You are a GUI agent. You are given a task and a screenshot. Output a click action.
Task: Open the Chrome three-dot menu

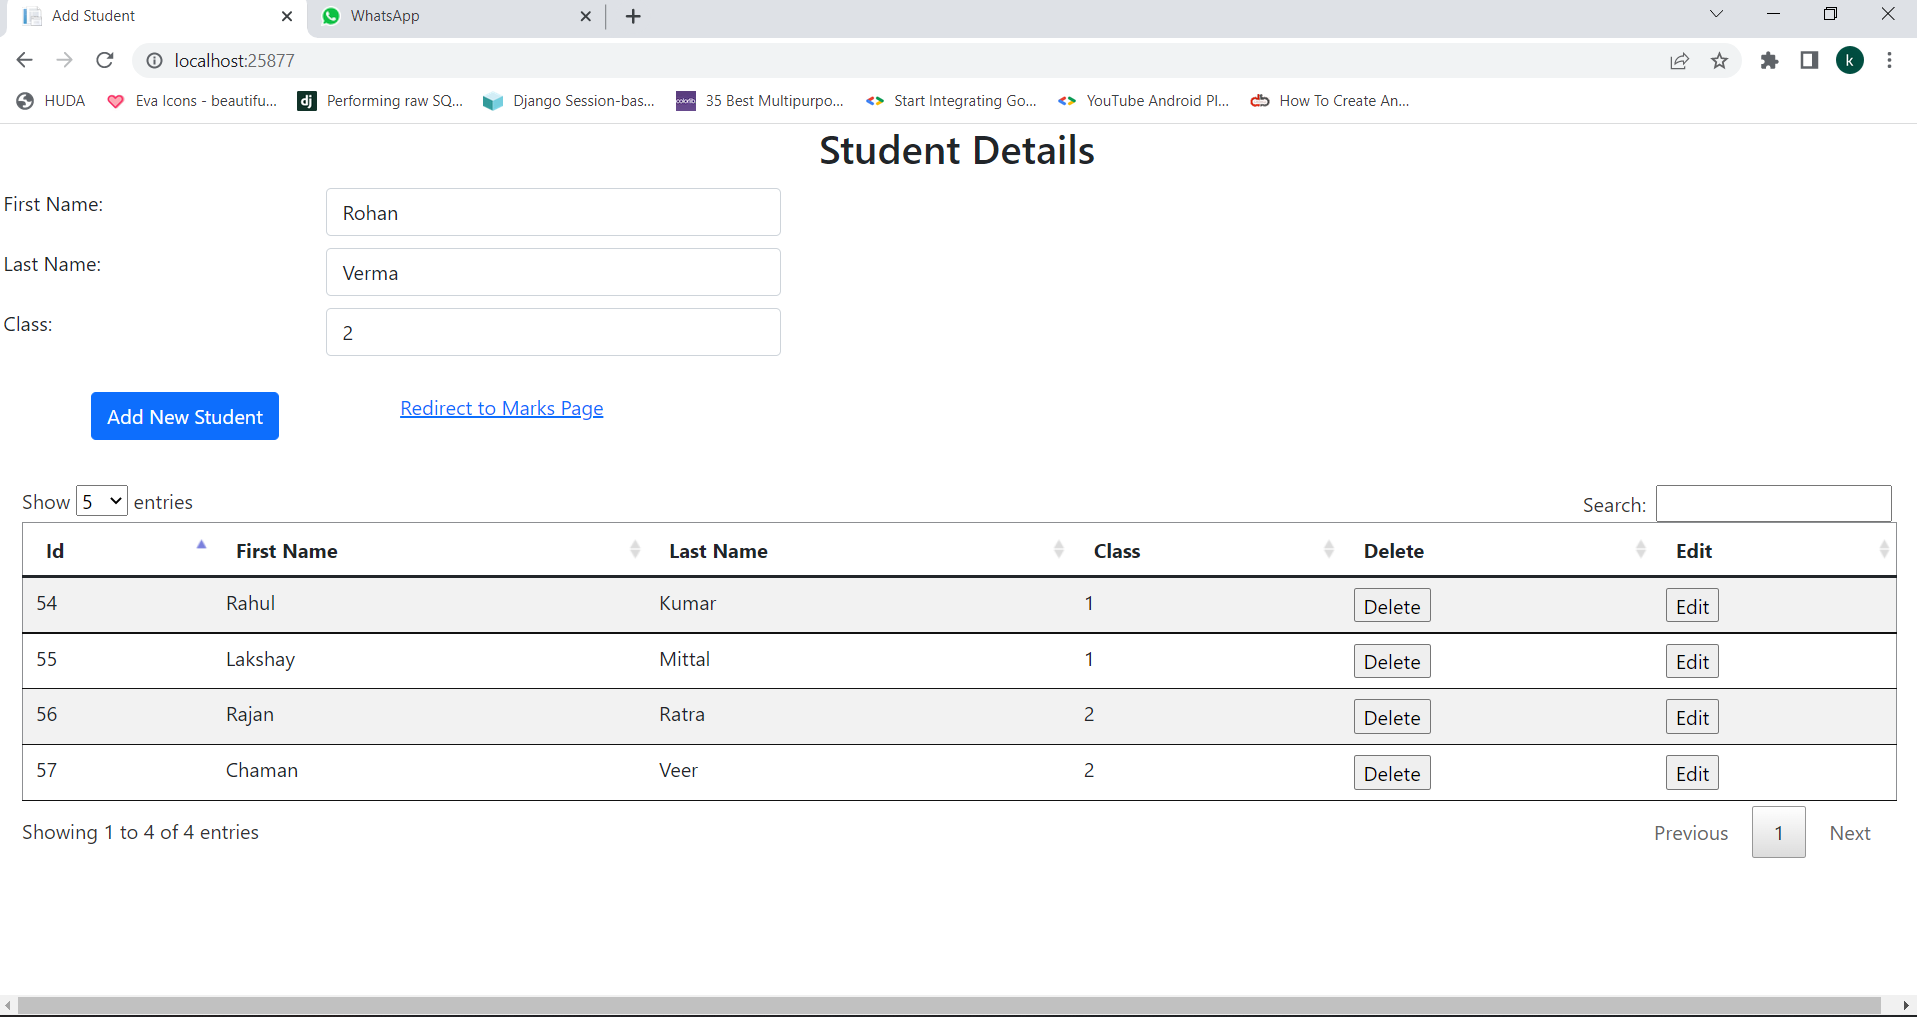point(1890,61)
